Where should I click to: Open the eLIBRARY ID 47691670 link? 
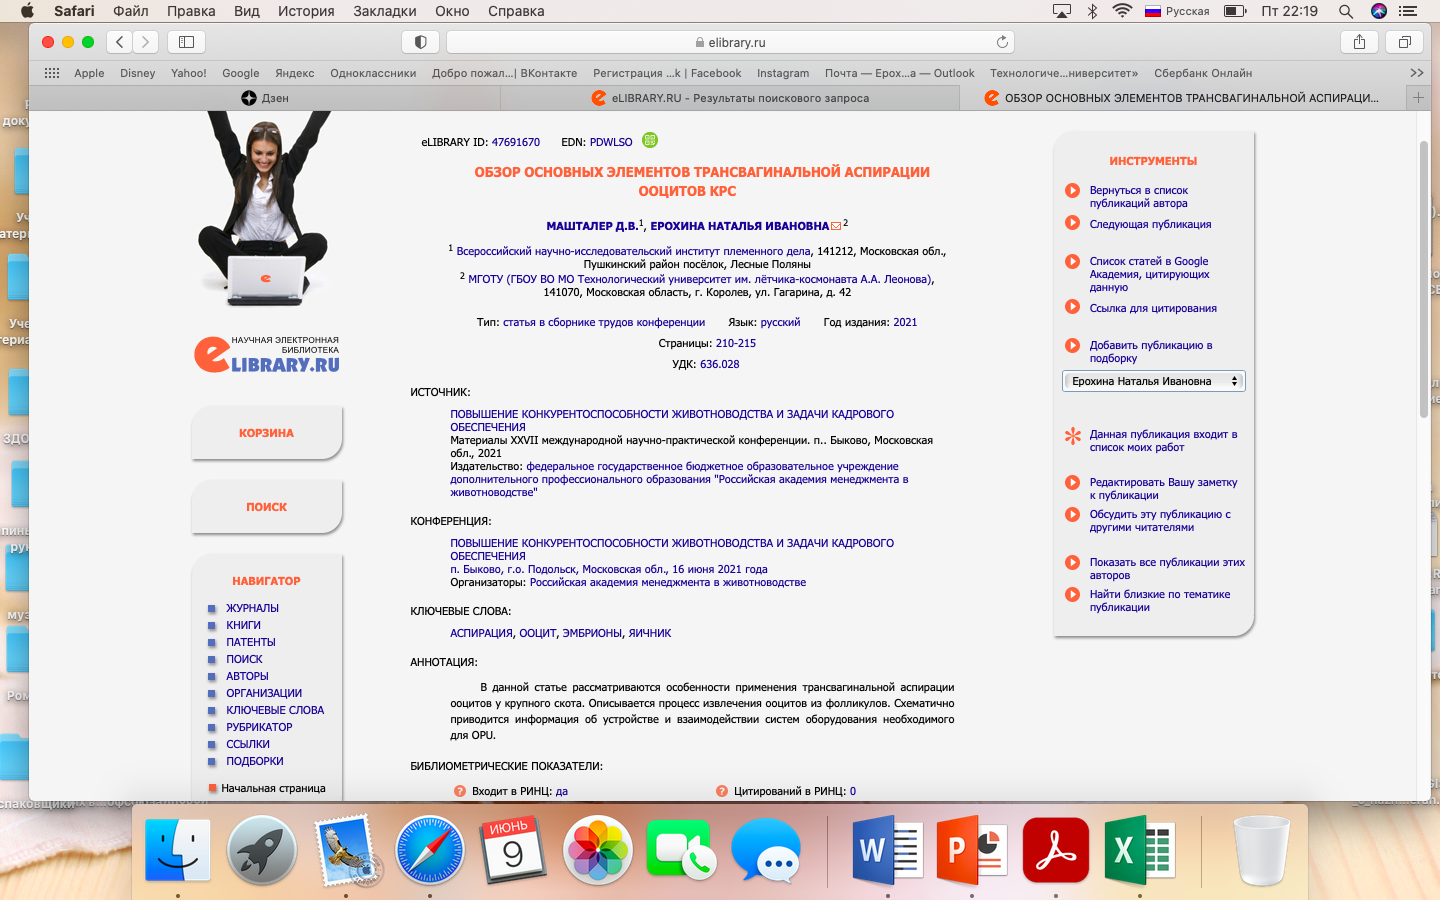[x=515, y=142]
